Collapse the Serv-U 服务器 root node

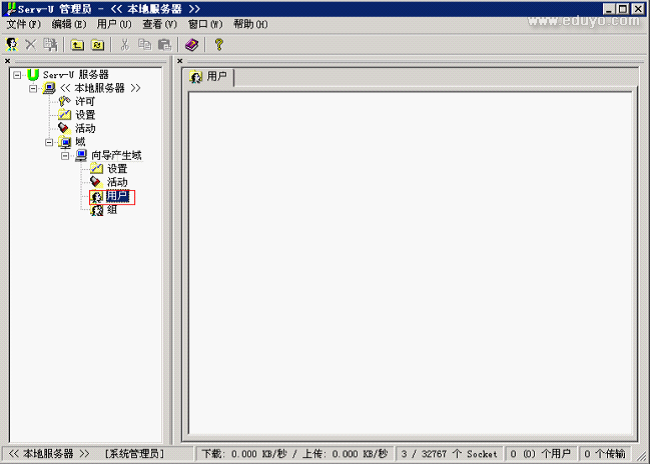(17, 75)
